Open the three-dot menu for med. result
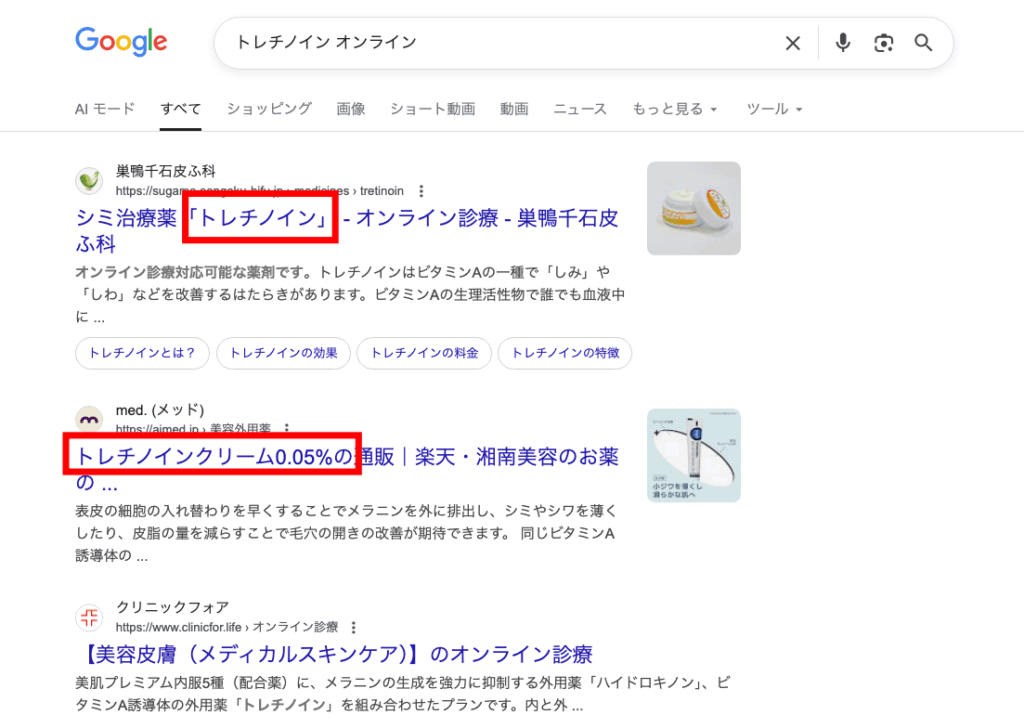This screenshot has height=728, width=1024. (x=289, y=430)
